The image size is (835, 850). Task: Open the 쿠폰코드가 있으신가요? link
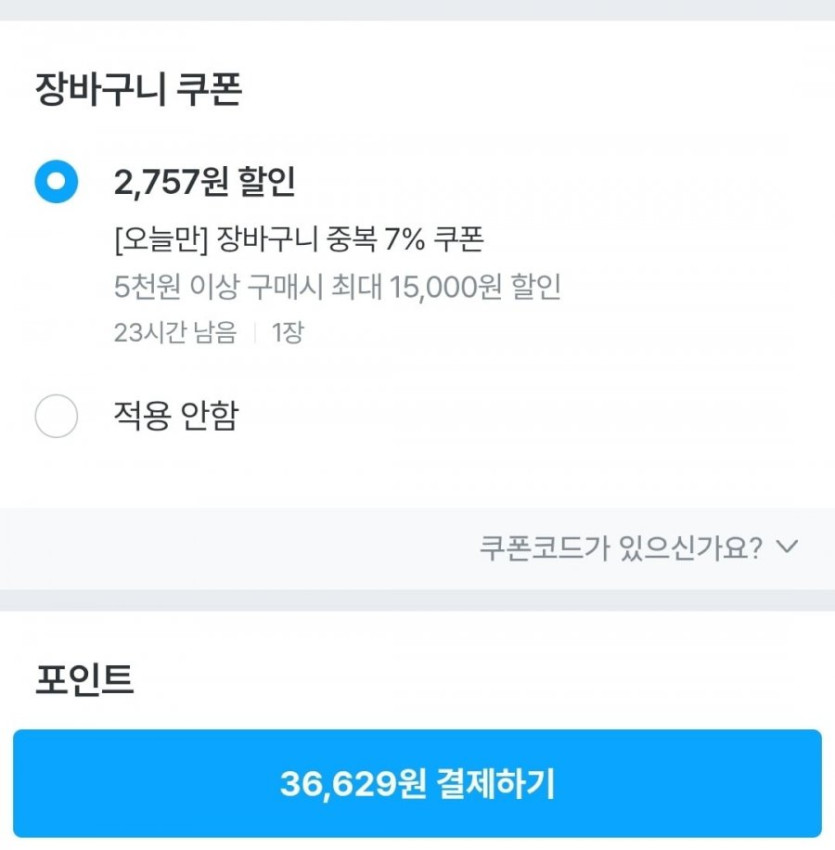click(x=621, y=548)
